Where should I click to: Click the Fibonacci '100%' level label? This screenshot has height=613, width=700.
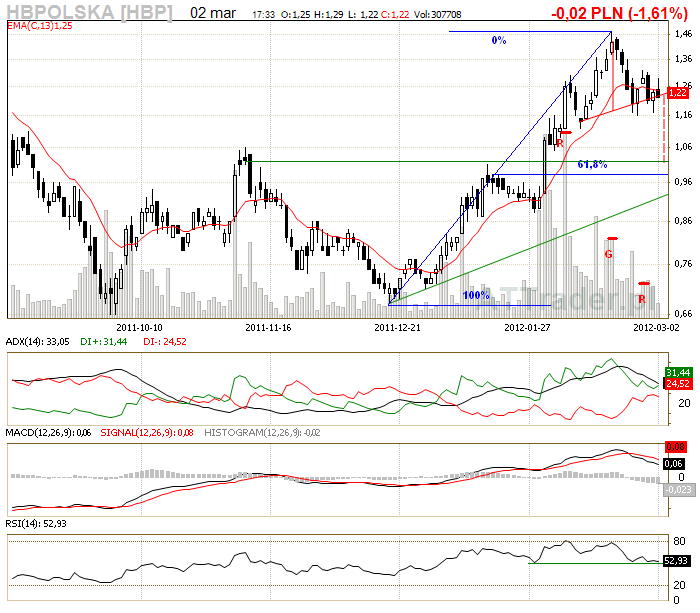click(x=476, y=295)
